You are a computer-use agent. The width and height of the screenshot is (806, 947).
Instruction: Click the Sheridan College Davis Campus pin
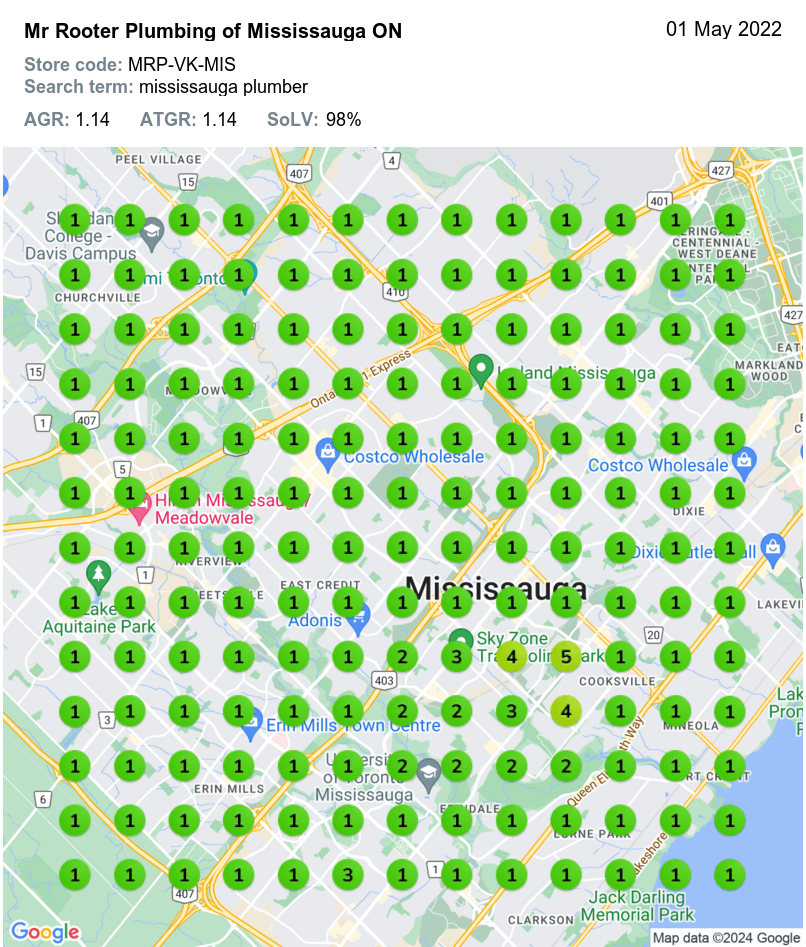(x=152, y=234)
